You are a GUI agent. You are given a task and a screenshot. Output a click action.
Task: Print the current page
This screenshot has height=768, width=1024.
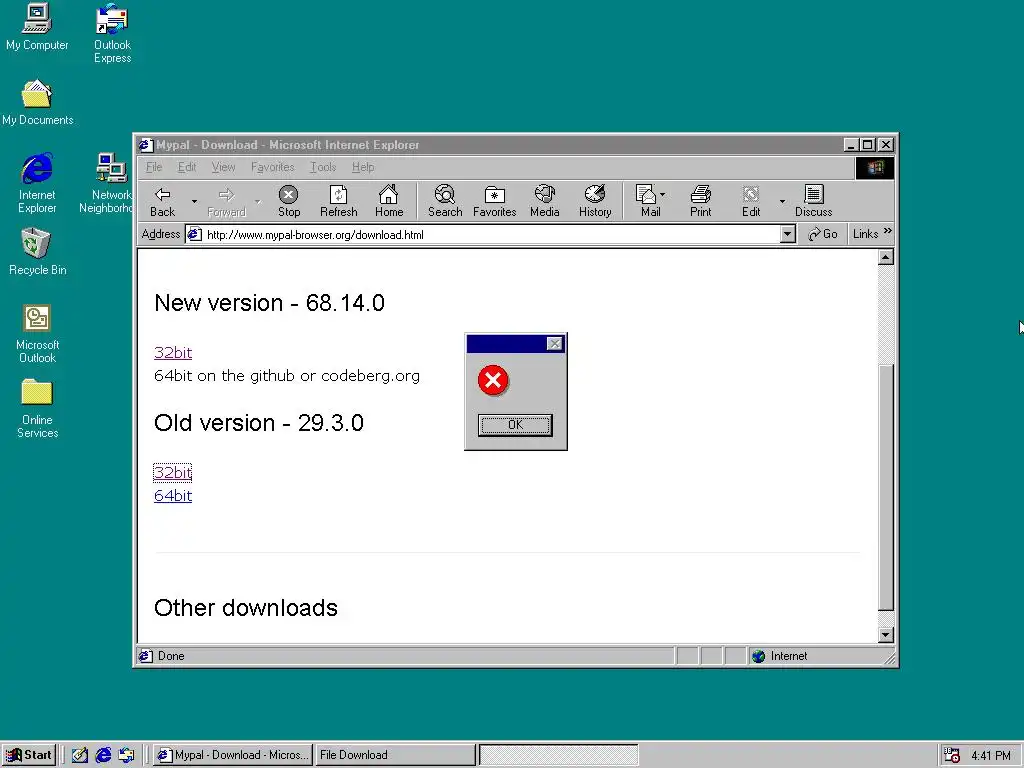(701, 201)
